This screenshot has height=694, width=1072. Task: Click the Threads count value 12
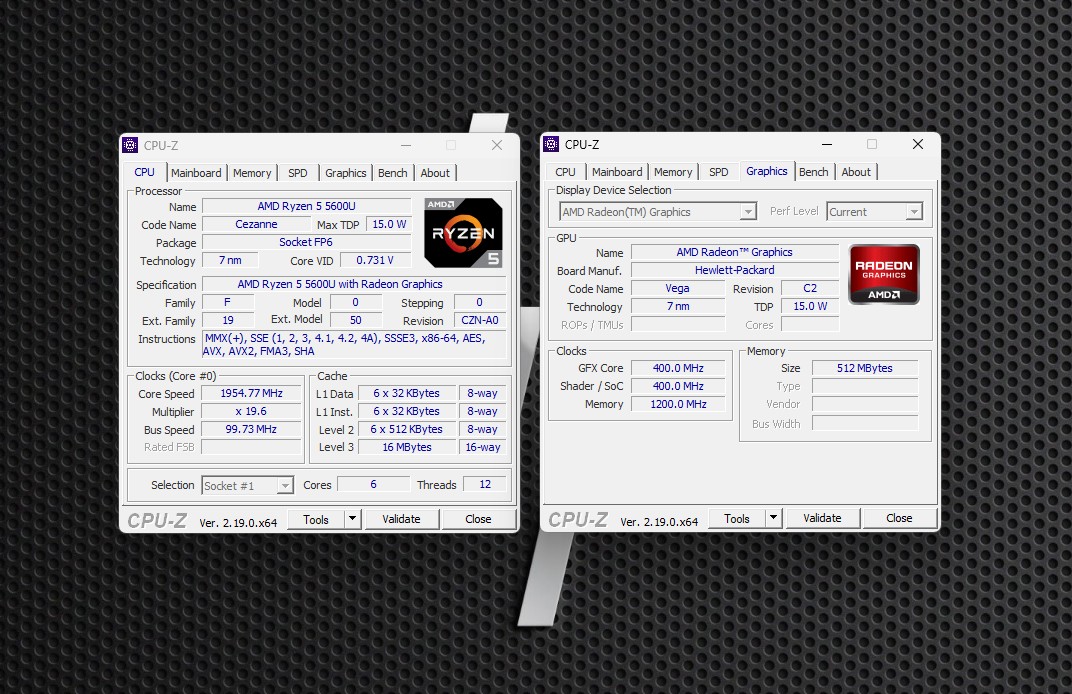coord(485,484)
